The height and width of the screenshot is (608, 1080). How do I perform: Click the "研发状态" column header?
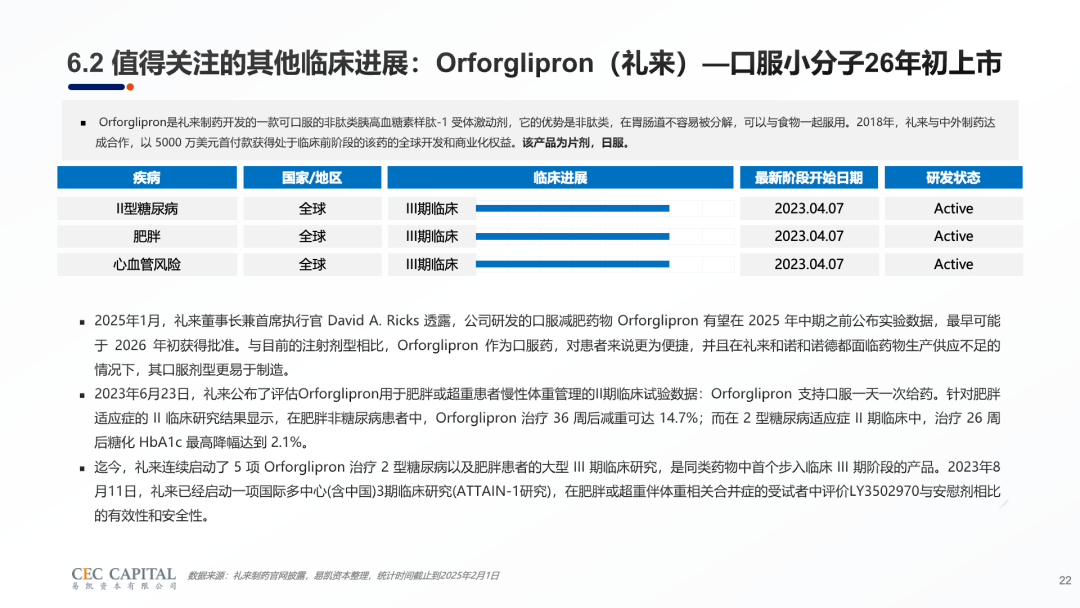pos(953,178)
